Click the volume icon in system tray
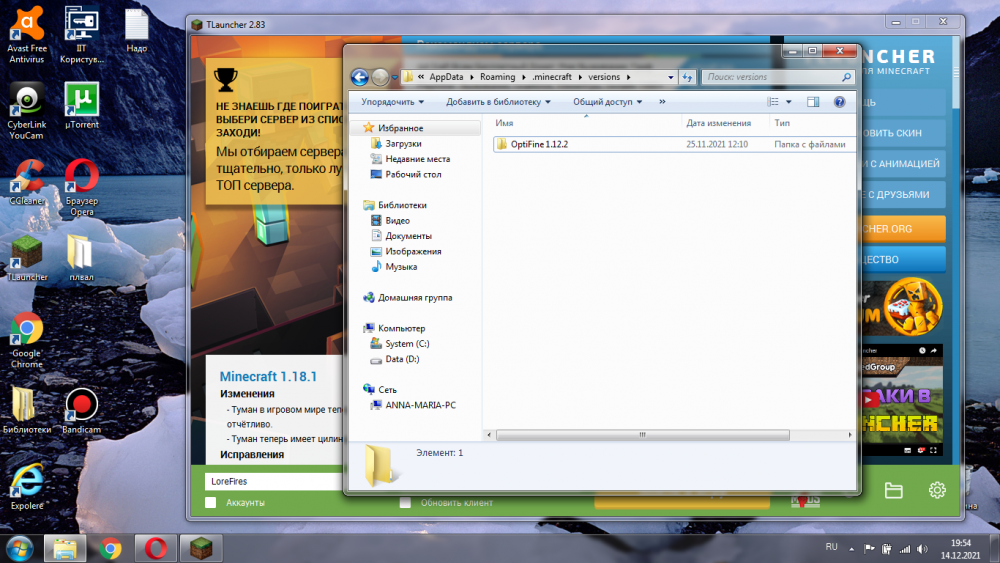This screenshot has width=1000, height=563. [922, 549]
